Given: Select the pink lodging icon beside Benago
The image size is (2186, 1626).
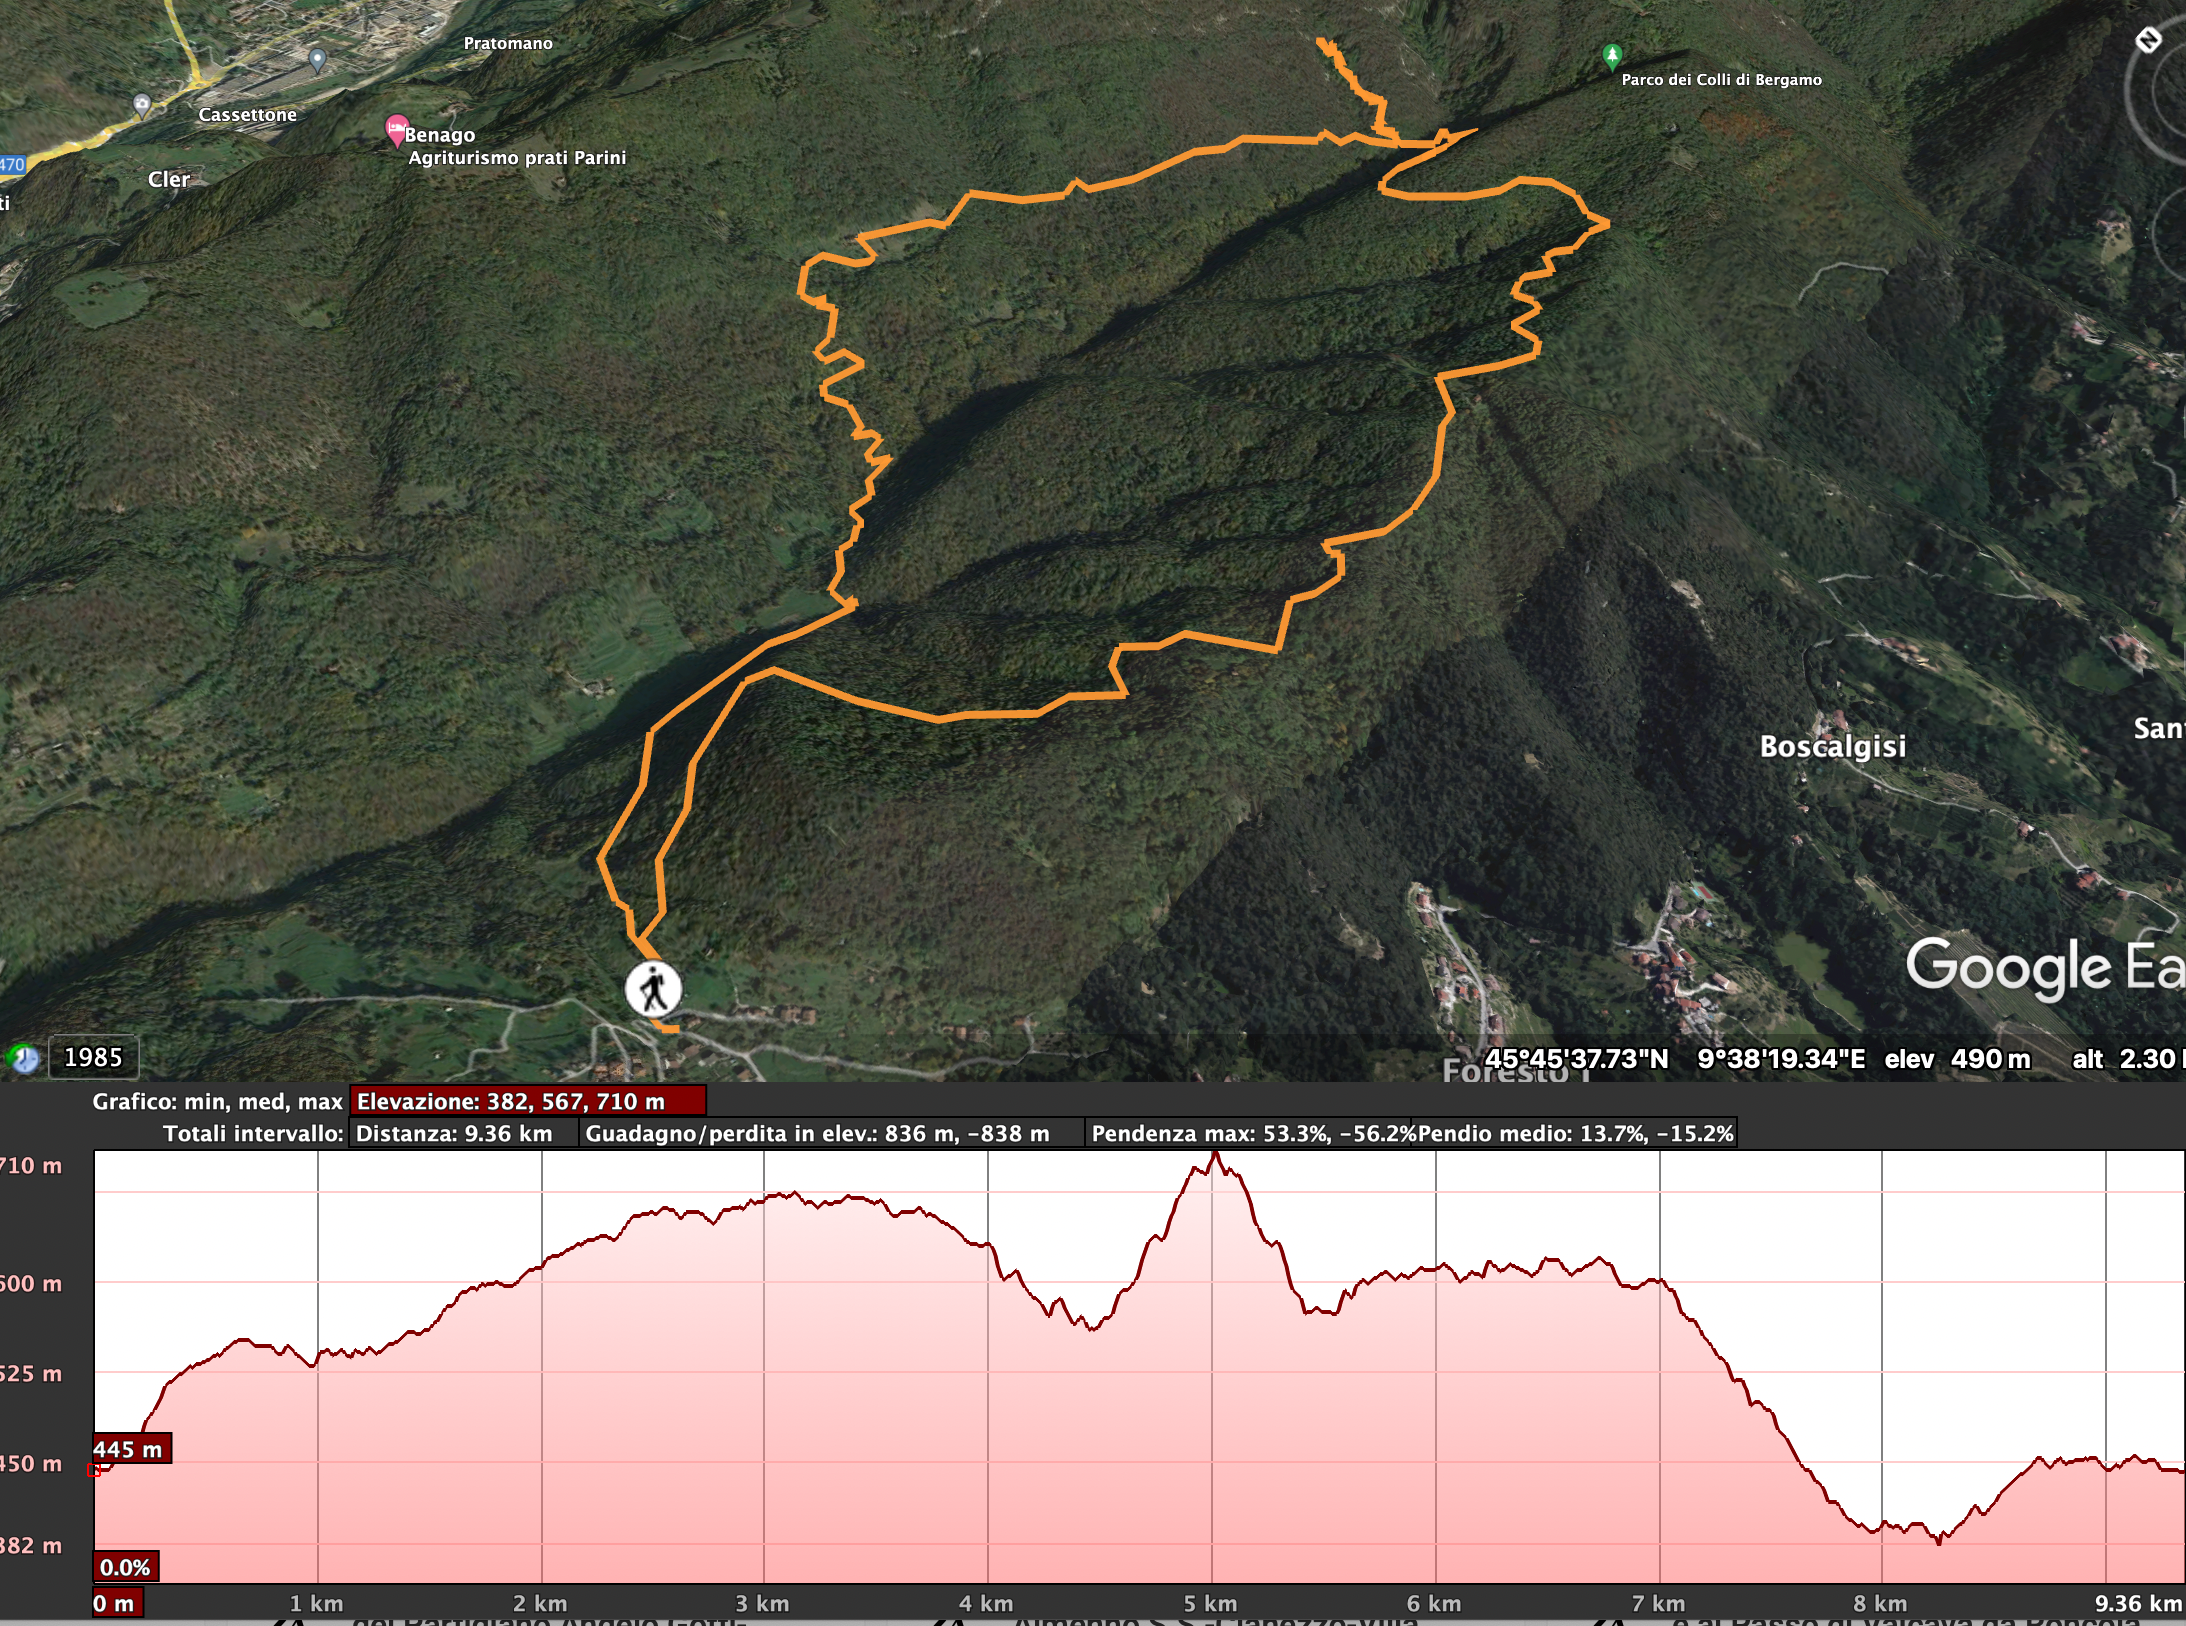Looking at the screenshot, I should click(x=396, y=130).
